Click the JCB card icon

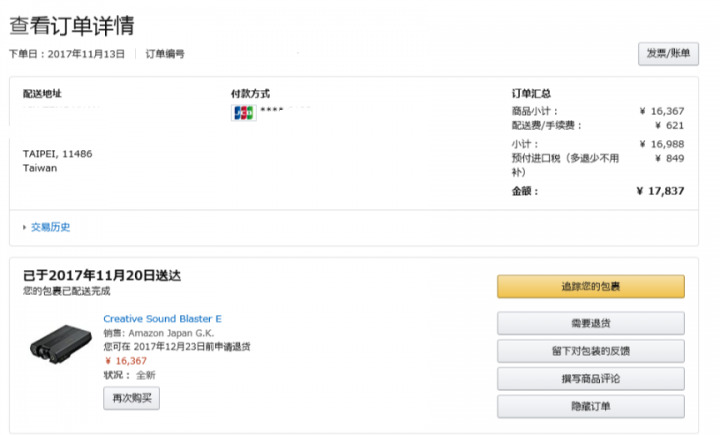click(x=243, y=112)
